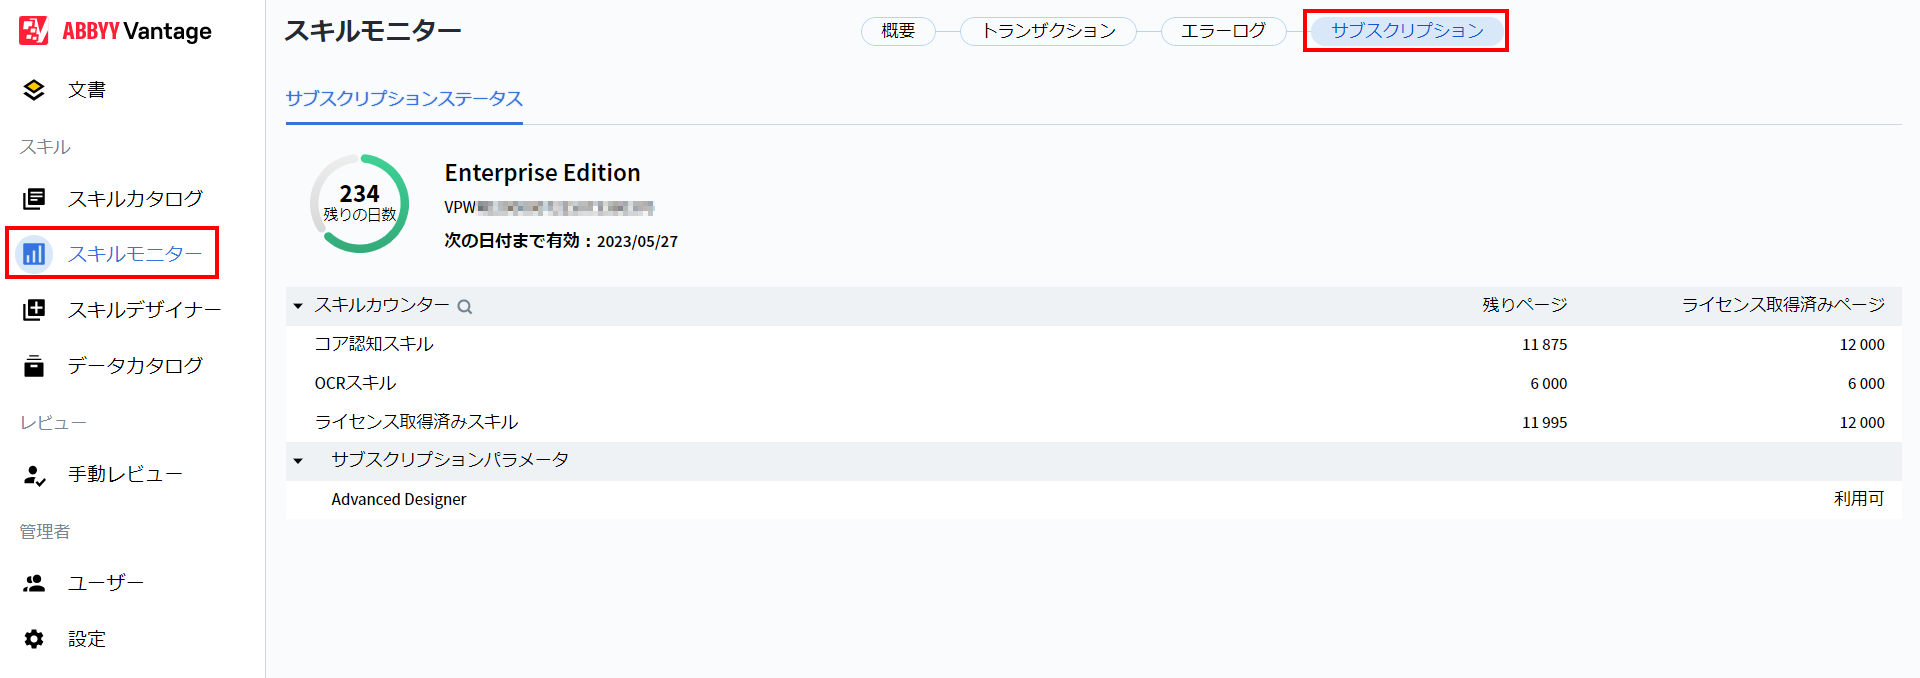Click the スキルモニター bar chart icon
This screenshot has height=678, width=1920.
[34, 254]
